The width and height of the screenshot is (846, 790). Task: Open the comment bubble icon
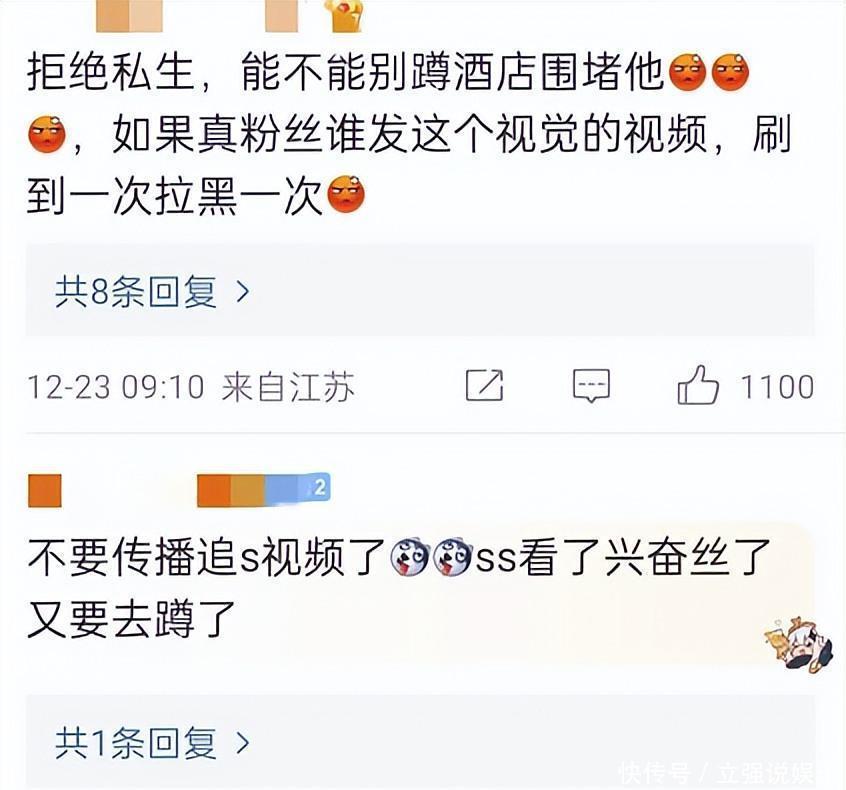[591, 385]
